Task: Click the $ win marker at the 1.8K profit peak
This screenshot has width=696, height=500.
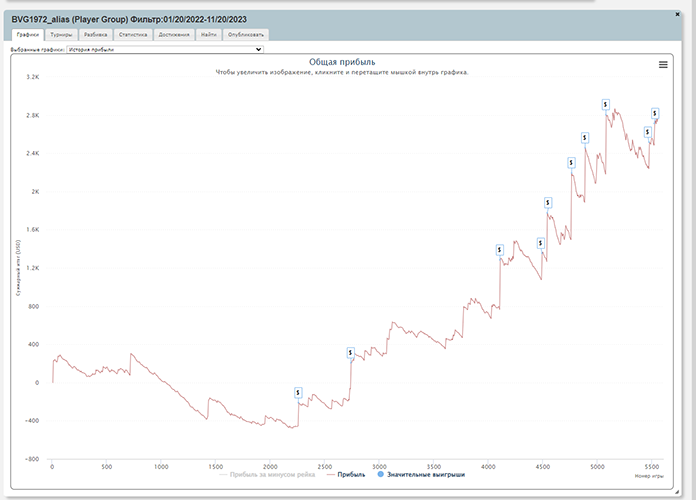Action: 548,203
